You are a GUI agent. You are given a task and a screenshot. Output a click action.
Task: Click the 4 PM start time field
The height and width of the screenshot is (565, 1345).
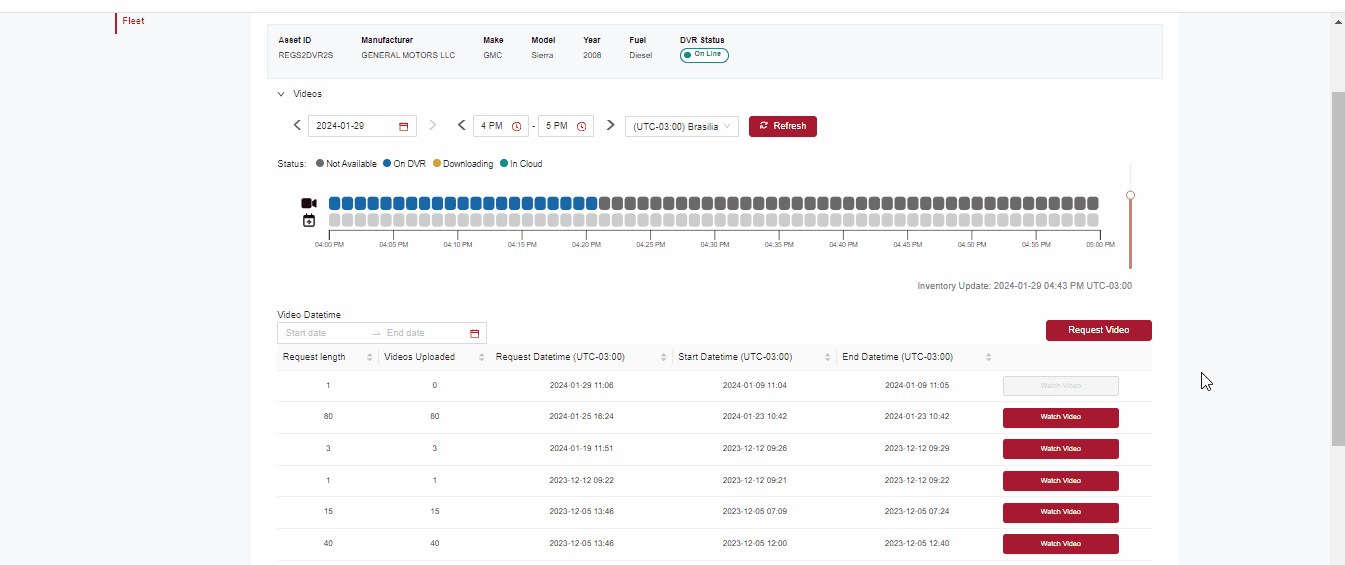click(500, 126)
